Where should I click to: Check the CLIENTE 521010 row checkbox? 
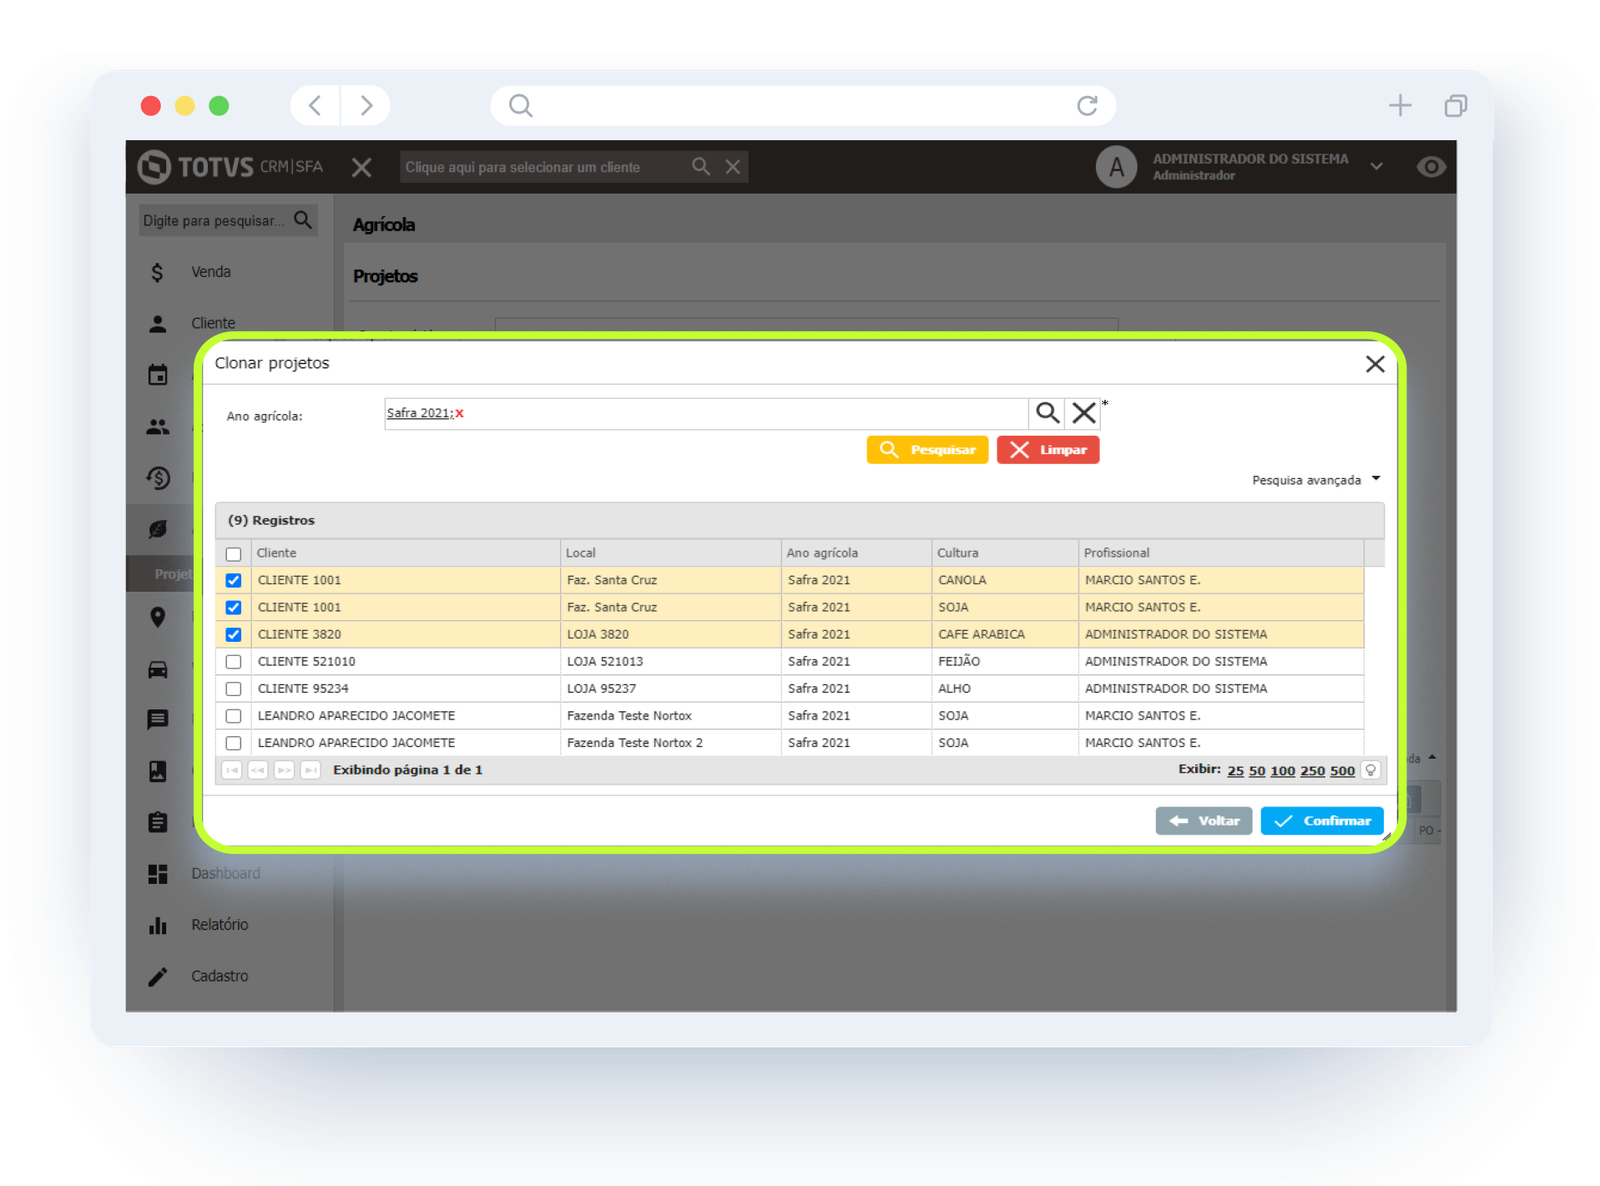click(x=233, y=661)
